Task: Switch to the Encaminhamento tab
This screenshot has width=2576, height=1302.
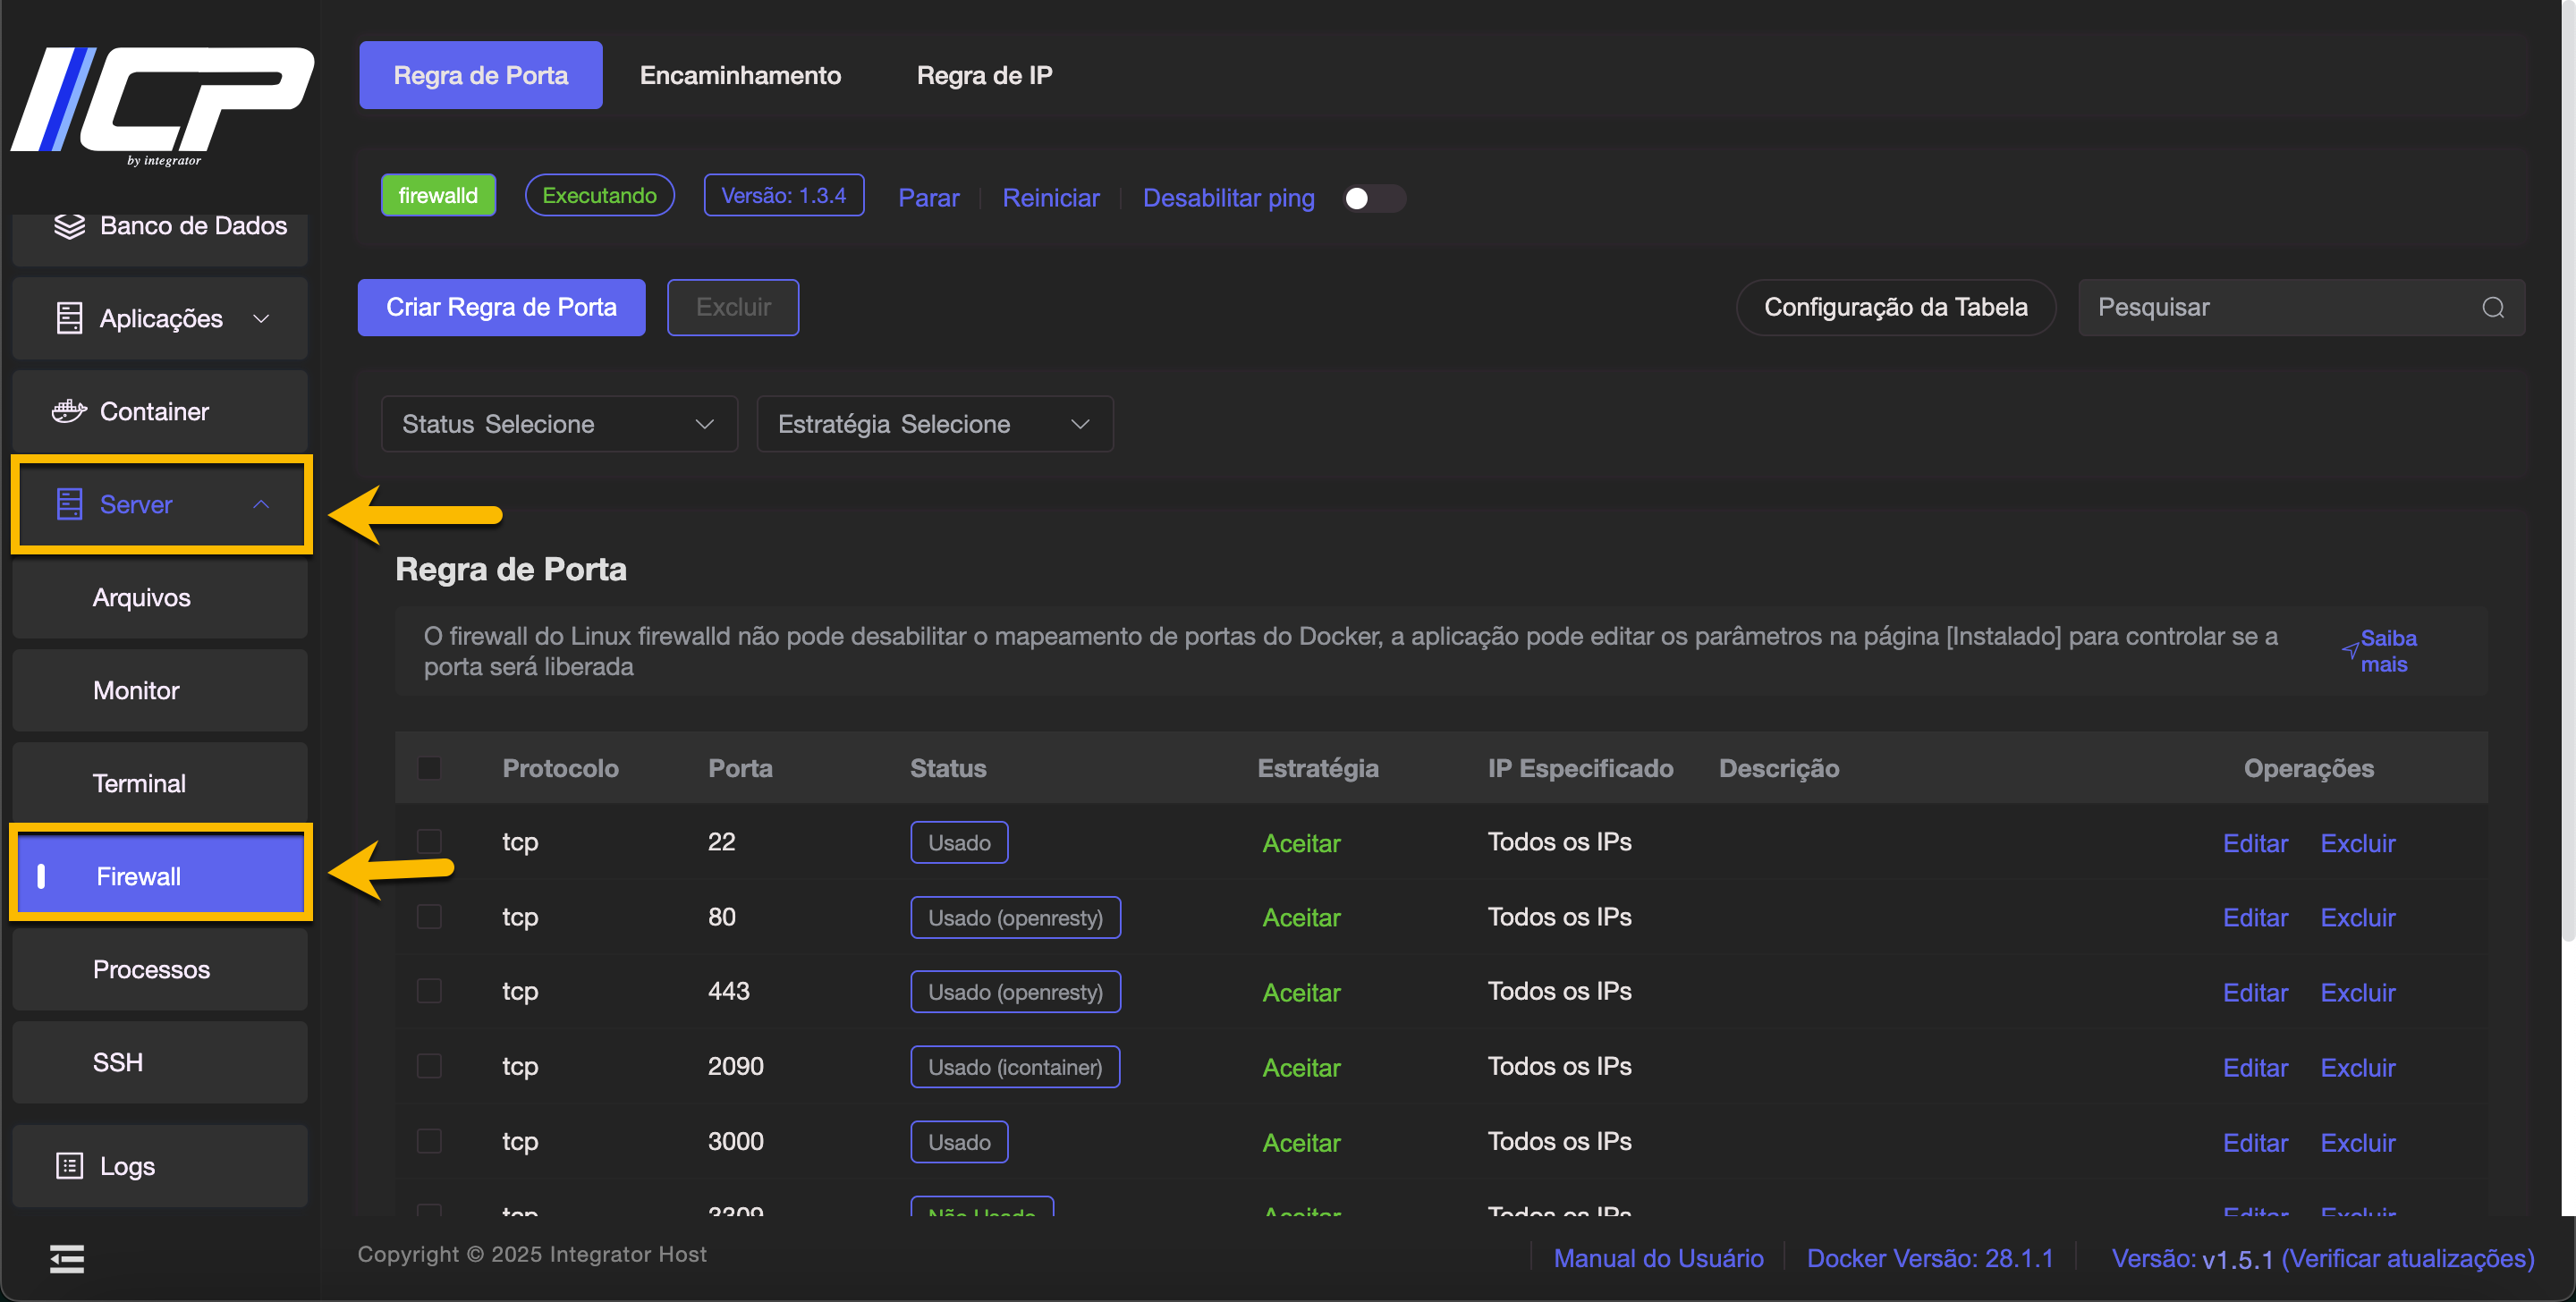Action: pos(740,75)
